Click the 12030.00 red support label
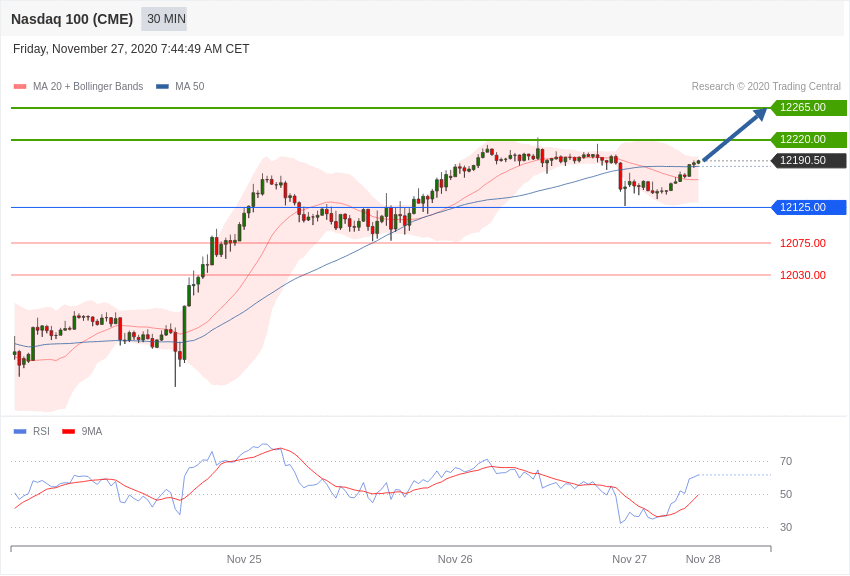850x576 pixels. pos(803,275)
